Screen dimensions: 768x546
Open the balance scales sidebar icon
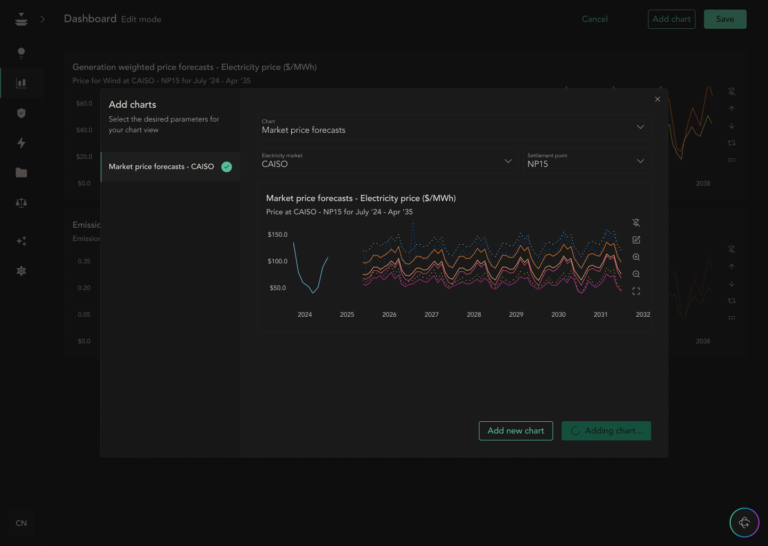21,203
